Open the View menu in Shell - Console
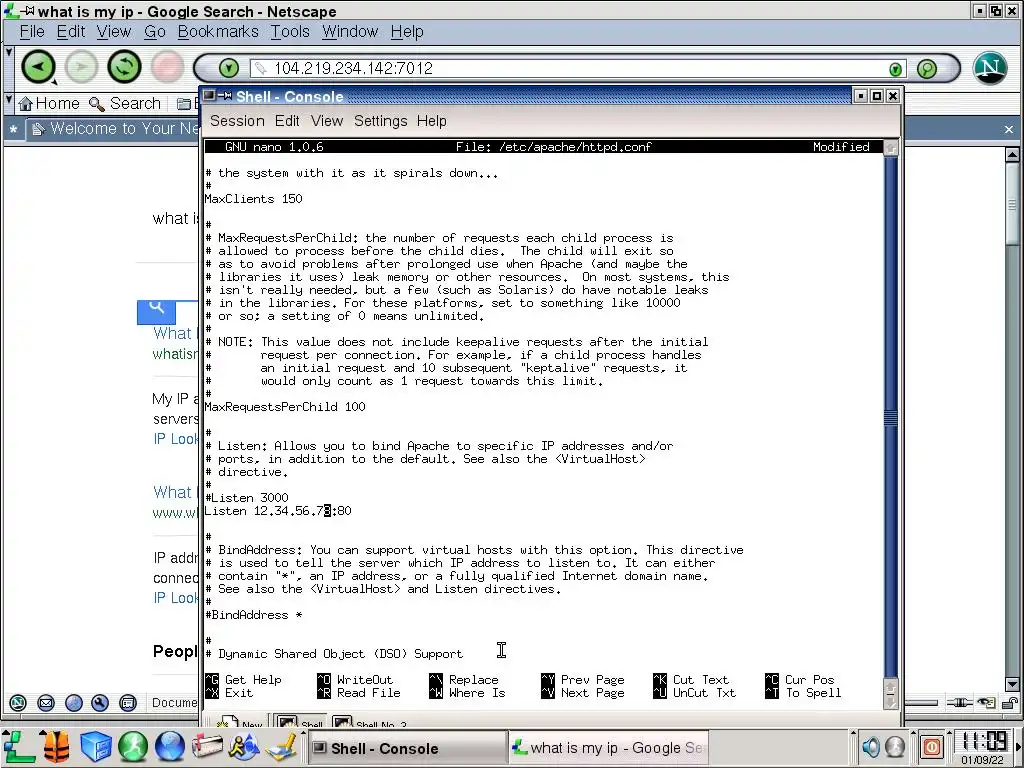The height and width of the screenshot is (768, 1024). pos(327,121)
